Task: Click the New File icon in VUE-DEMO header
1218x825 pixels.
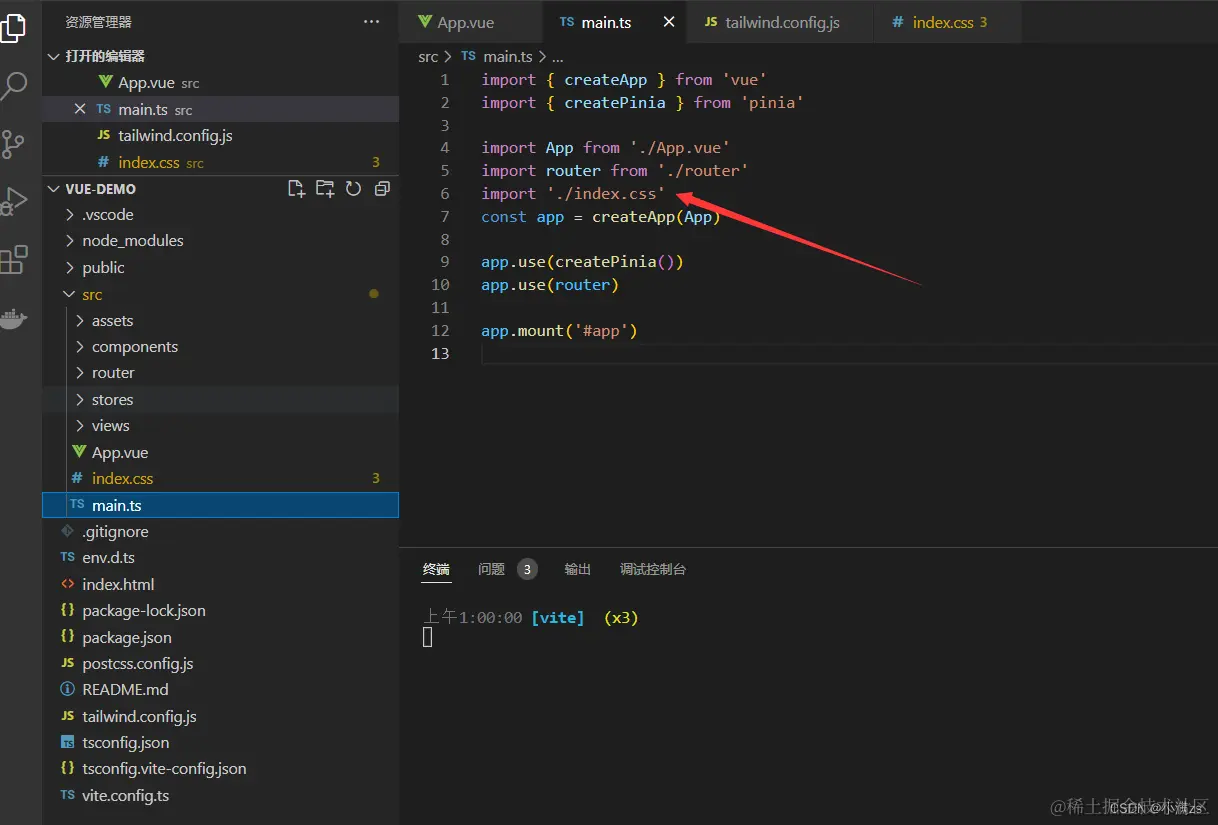Action: (x=296, y=189)
